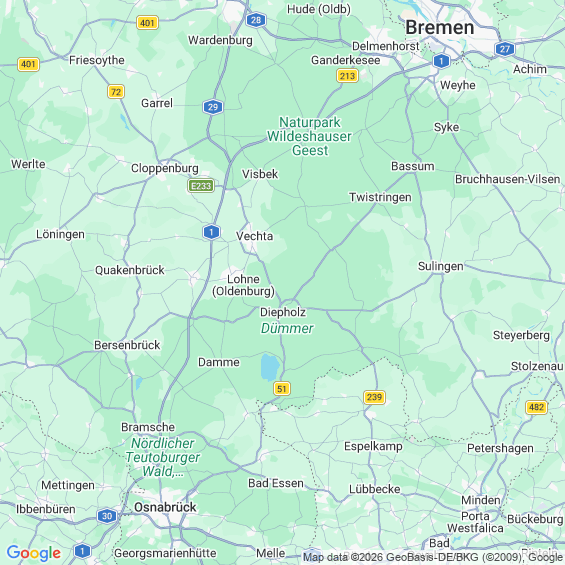Select the Diepholz town label
Screen dimensions: 565x565
[x=283, y=312]
